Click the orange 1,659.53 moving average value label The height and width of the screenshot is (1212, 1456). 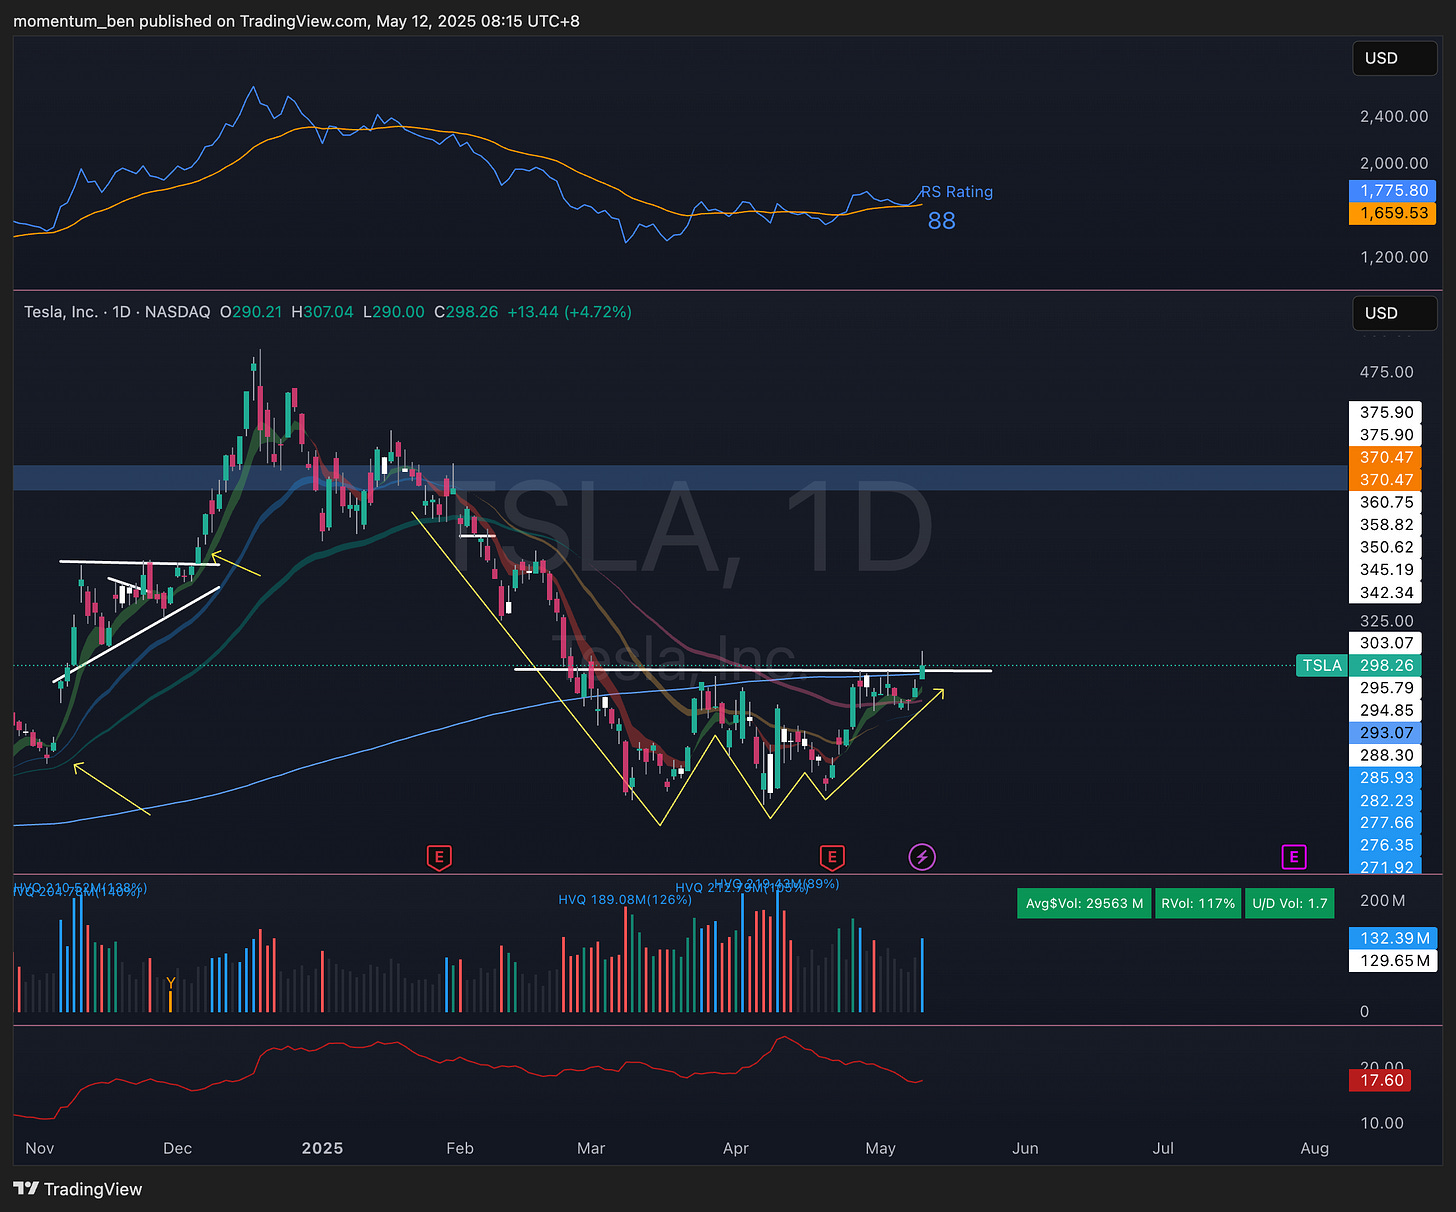point(1393,213)
